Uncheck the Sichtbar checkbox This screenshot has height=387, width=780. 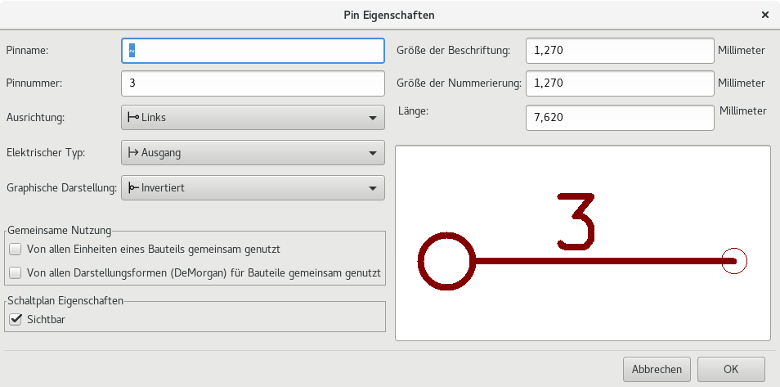(15, 319)
